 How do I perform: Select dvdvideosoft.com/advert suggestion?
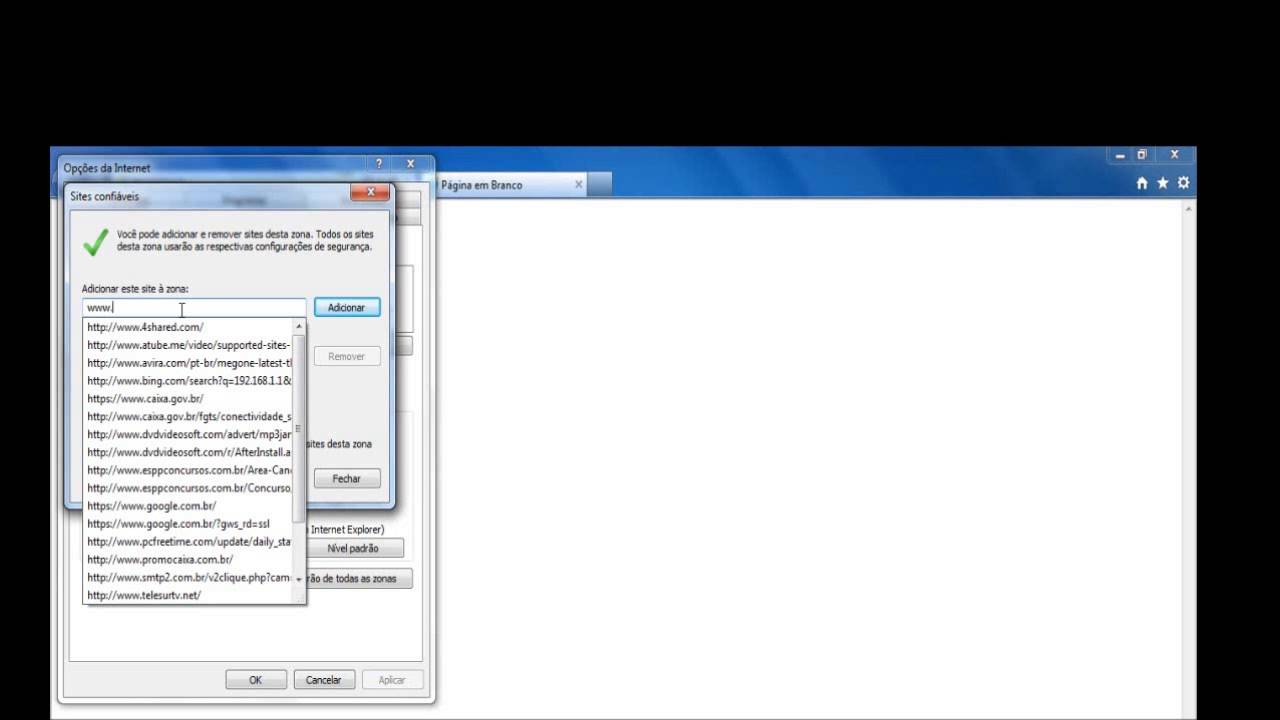[x=188, y=434]
